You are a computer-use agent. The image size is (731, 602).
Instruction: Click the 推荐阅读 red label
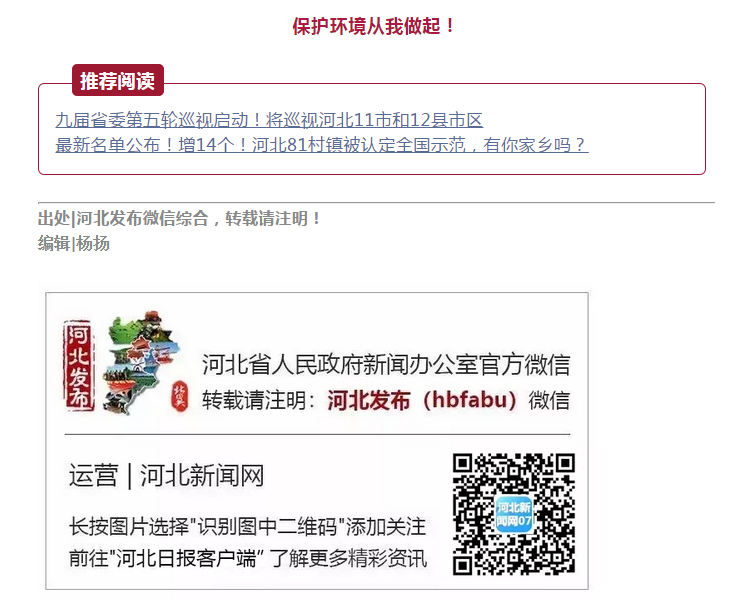pyautogui.click(x=118, y=80)
